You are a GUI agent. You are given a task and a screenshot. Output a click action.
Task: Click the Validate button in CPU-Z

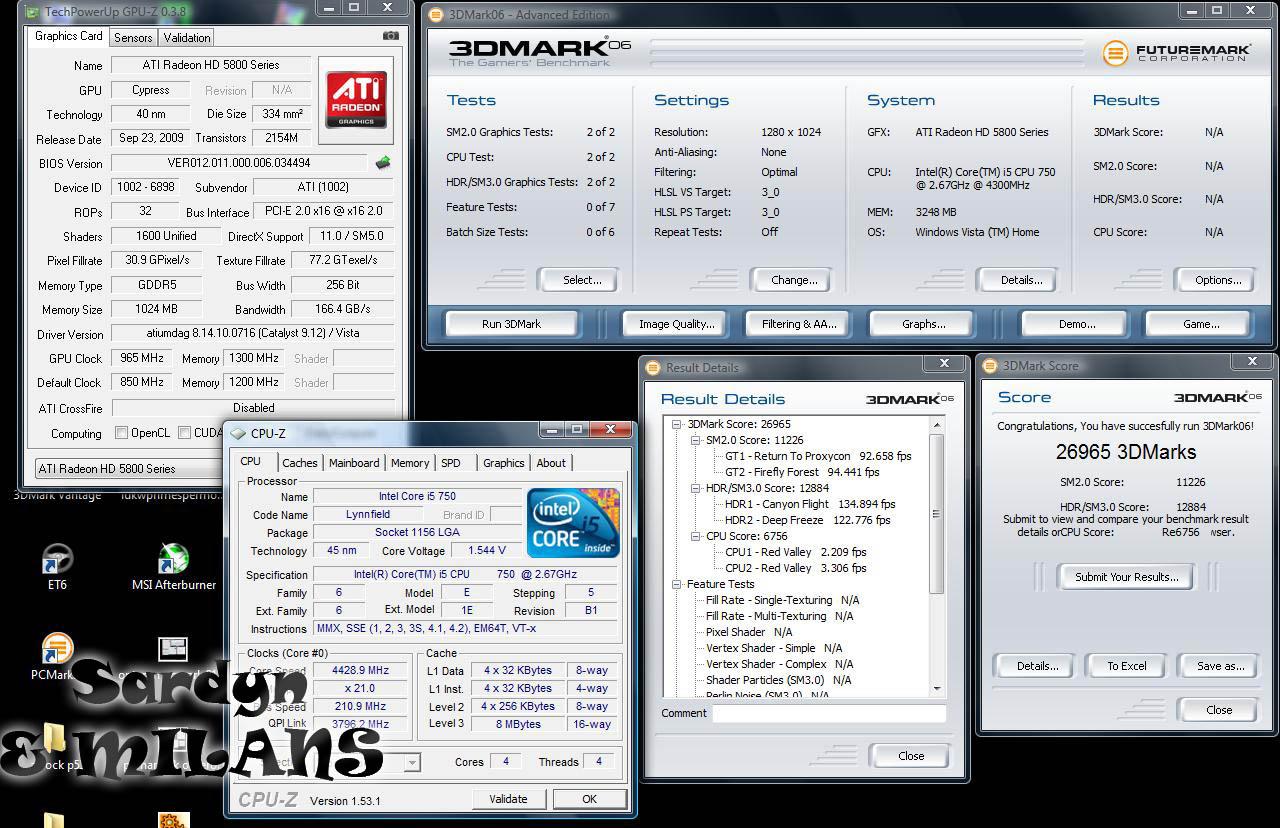pyautogui.click(x=508, y=799)
